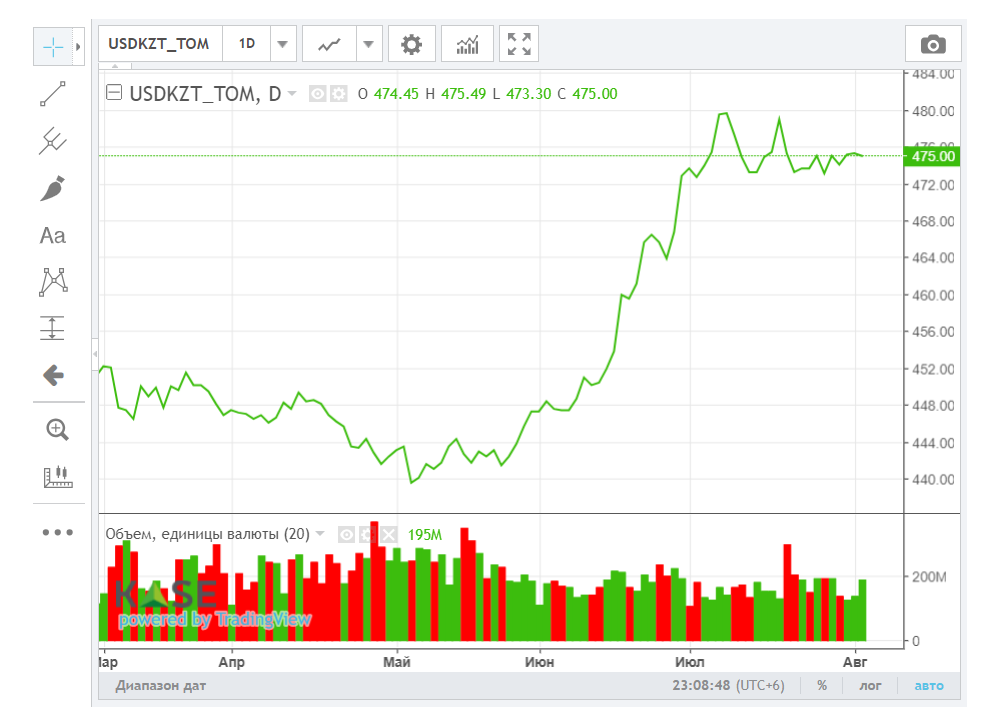
Task: Click the Диапазон дат date range button
Action: 161,686
